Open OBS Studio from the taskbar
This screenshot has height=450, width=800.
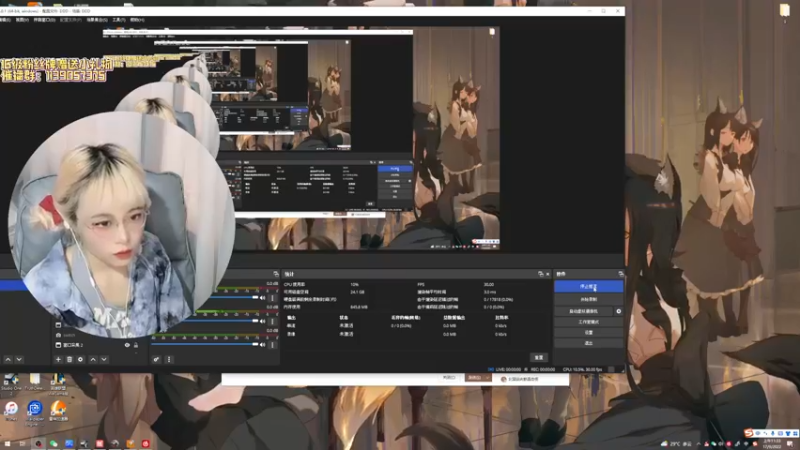(38, 444)
